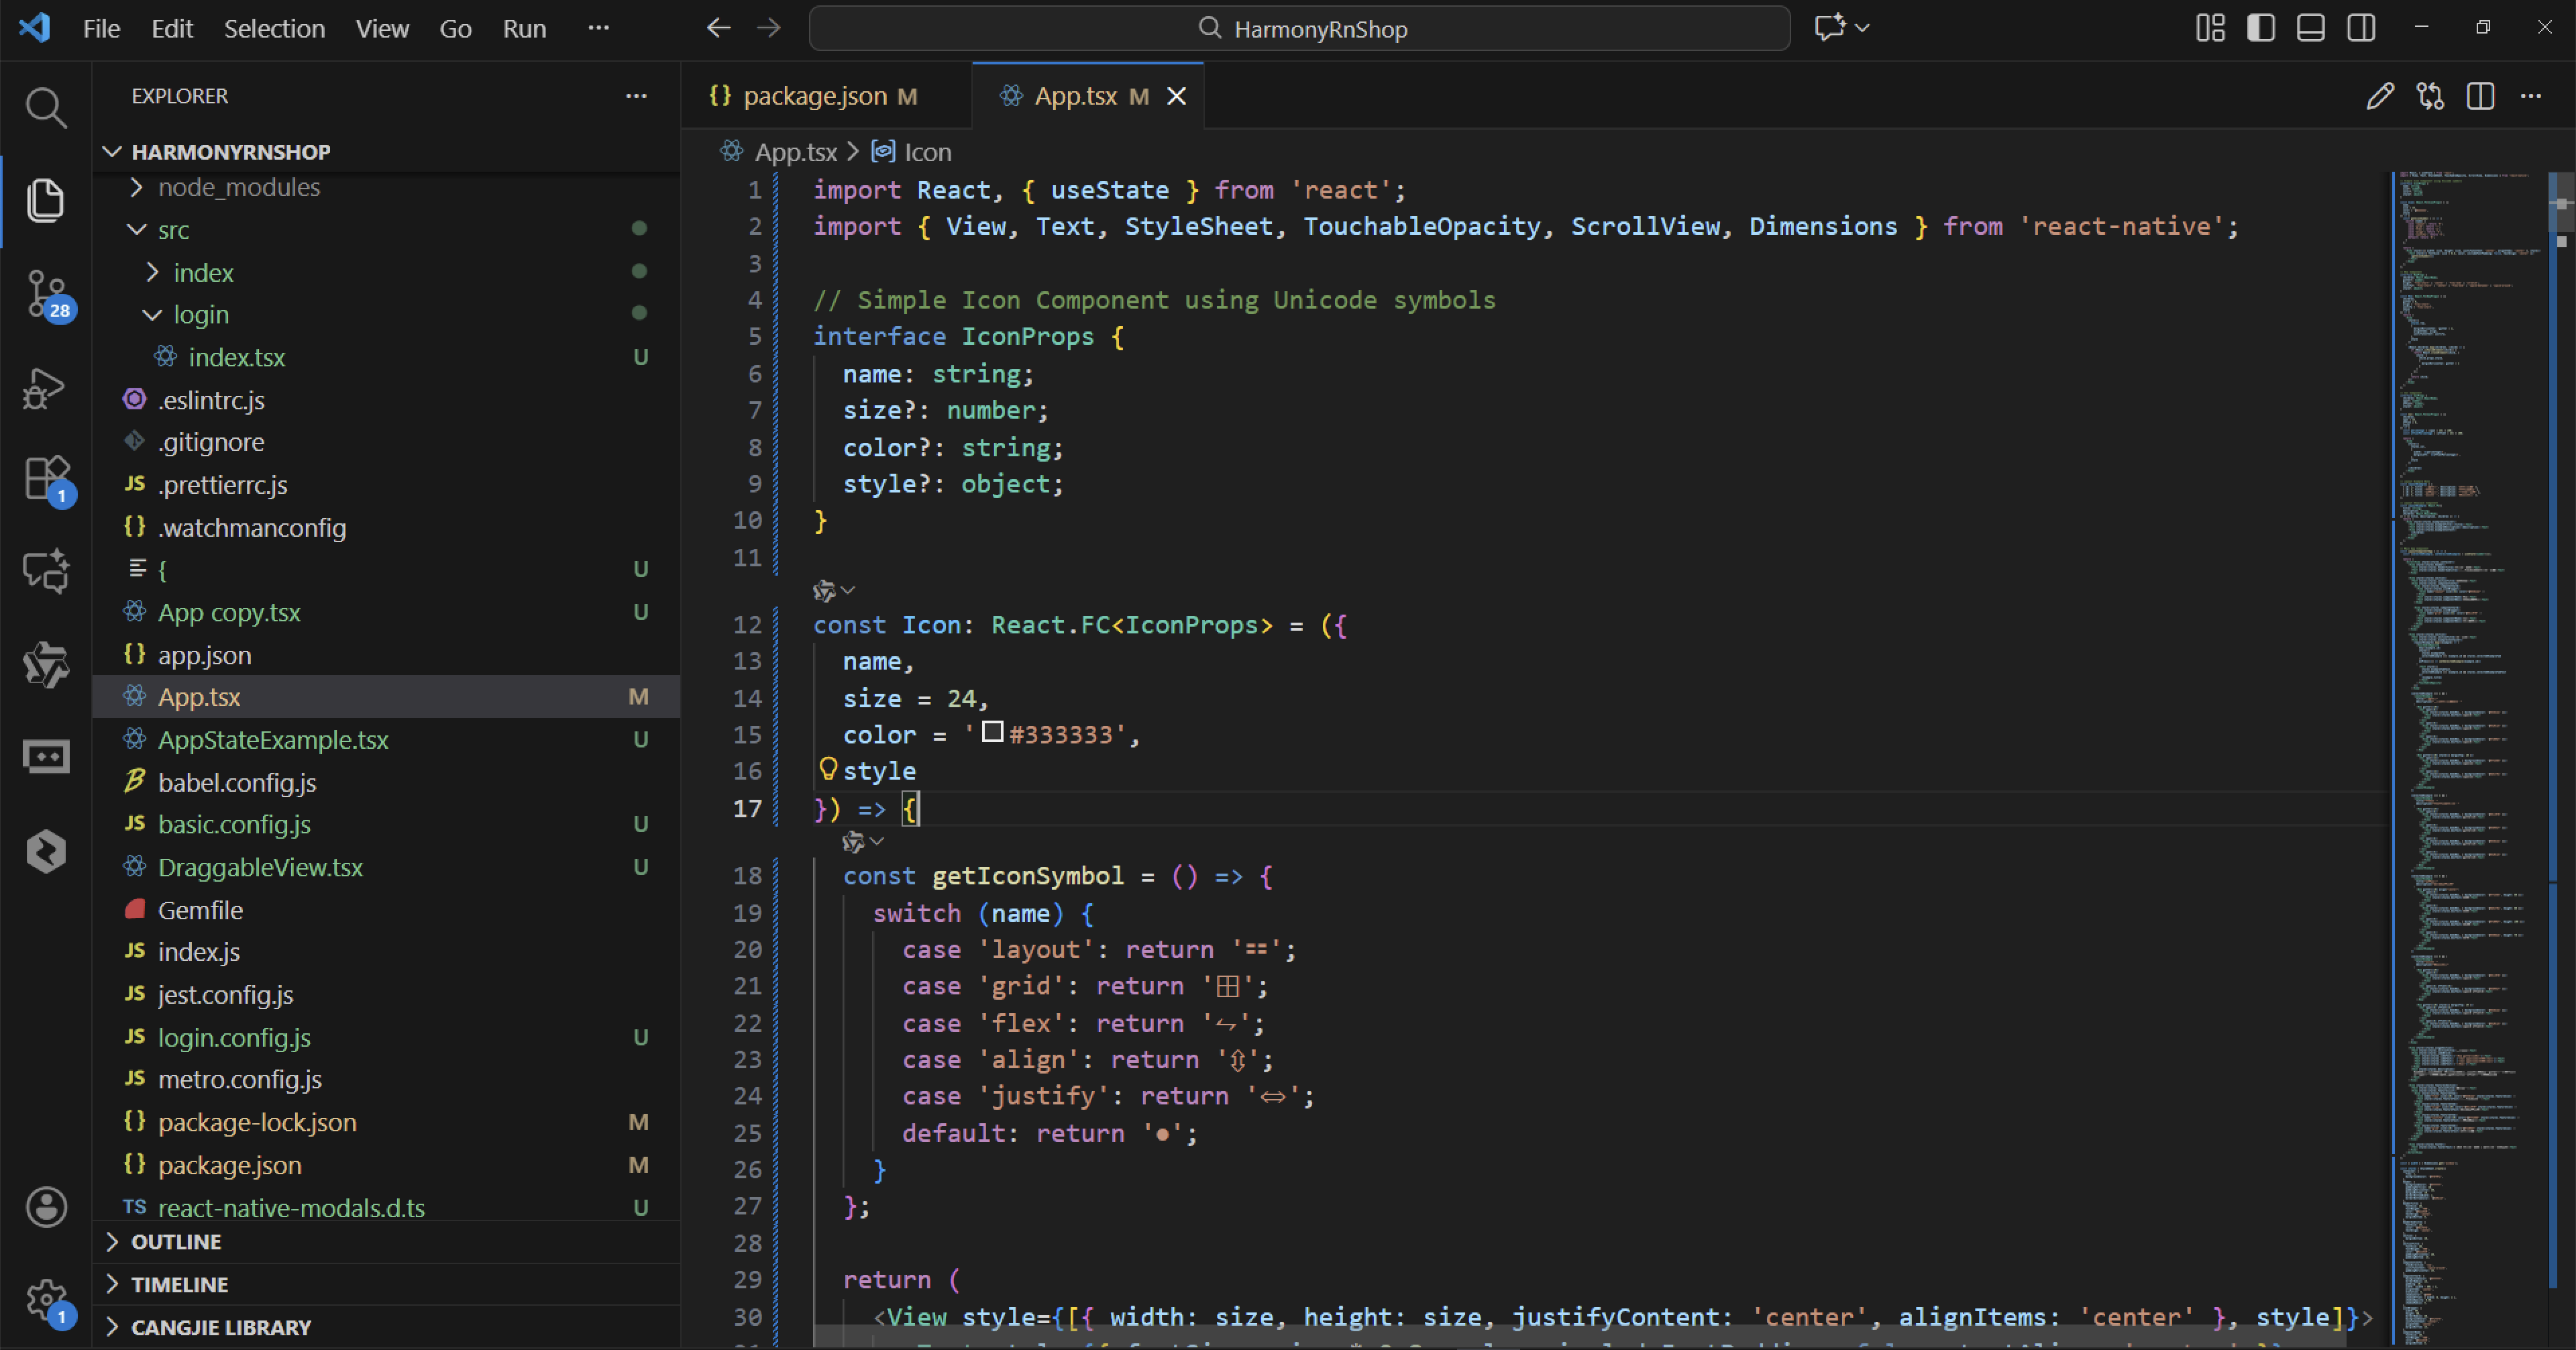Expand the OUTLINE section
This screenshot has width=2576, height=1350.
pos(176,1242)
